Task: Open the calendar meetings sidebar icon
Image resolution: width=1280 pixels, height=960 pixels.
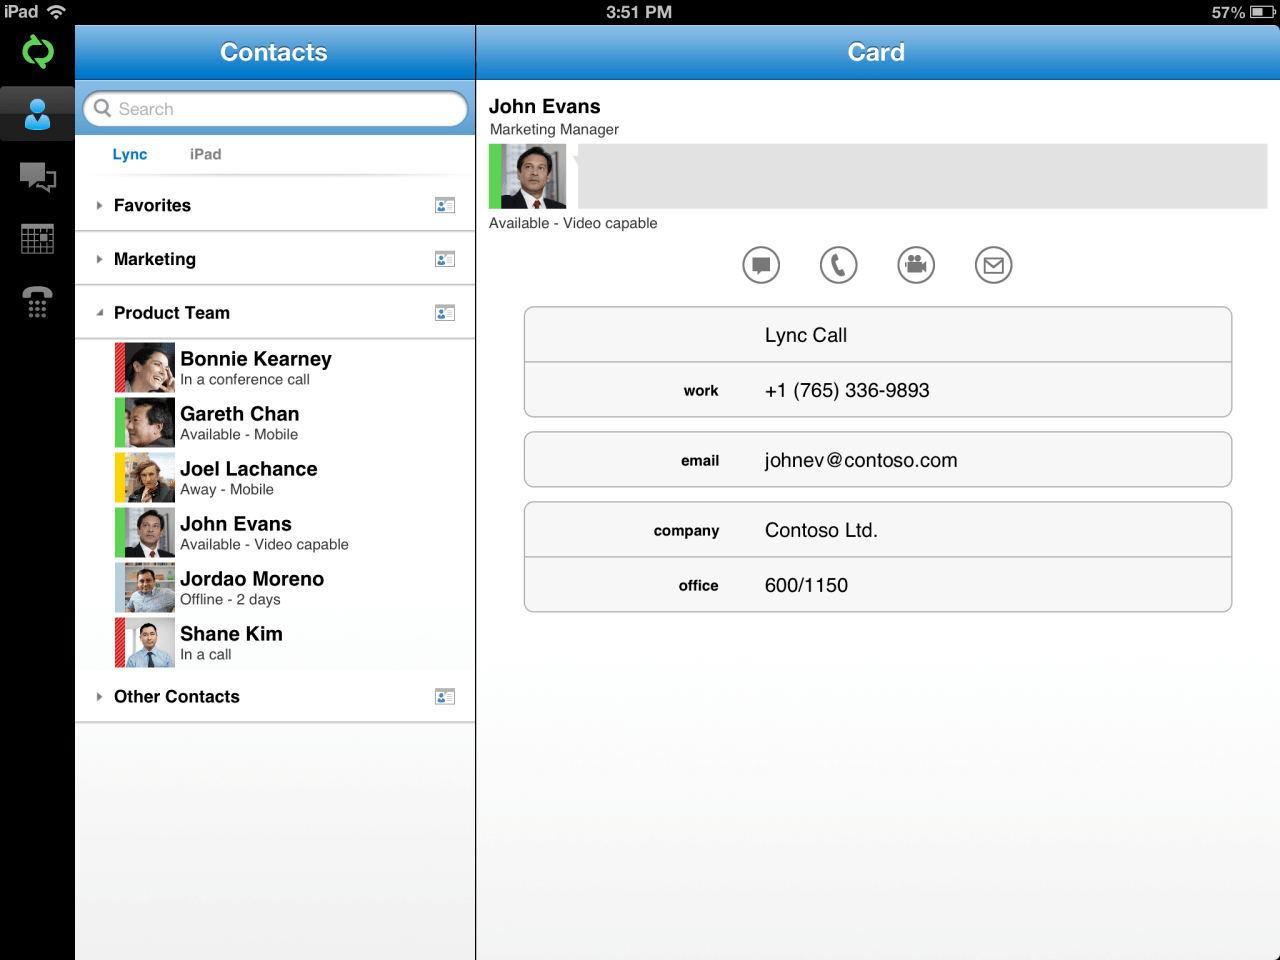Action: [x=37, y=239]
